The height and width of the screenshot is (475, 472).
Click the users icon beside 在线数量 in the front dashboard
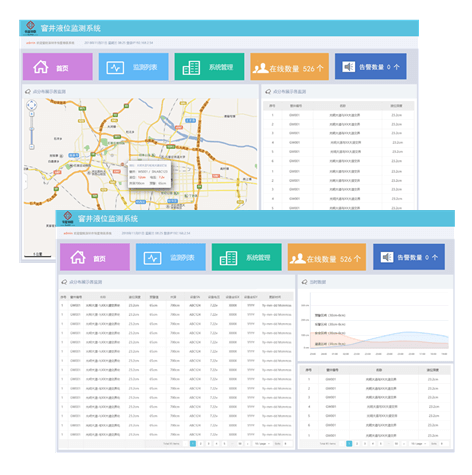point(297,259)
